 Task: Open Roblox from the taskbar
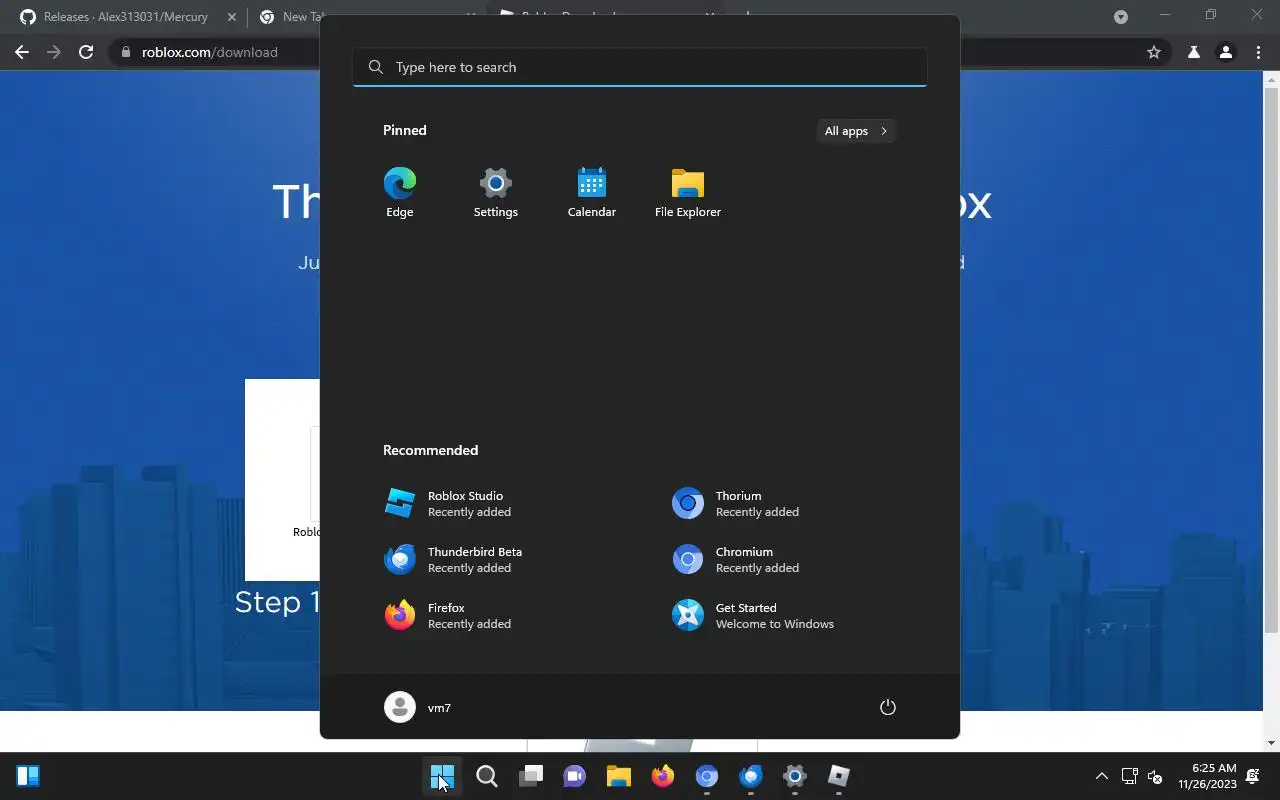point(838,776)
